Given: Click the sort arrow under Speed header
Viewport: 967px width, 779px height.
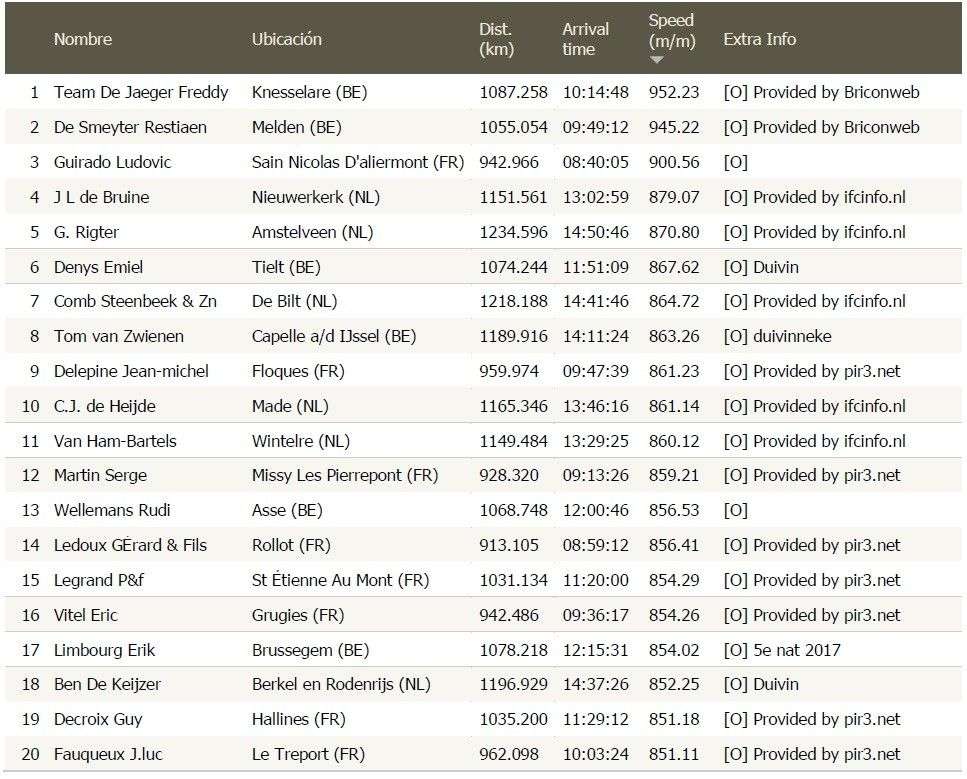Looking at the screenshot, I should coord(657,60).
